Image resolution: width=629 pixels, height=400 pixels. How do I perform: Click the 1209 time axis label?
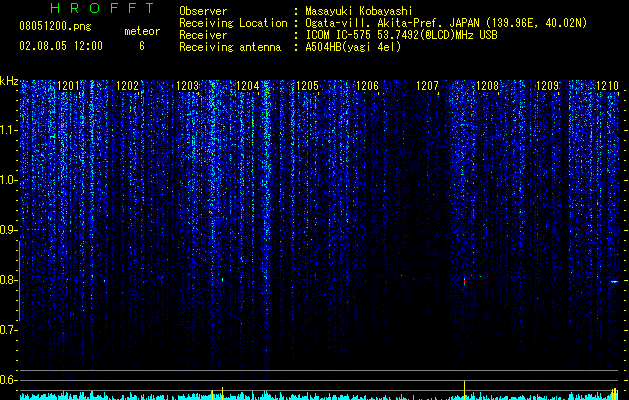pos(547,85)
